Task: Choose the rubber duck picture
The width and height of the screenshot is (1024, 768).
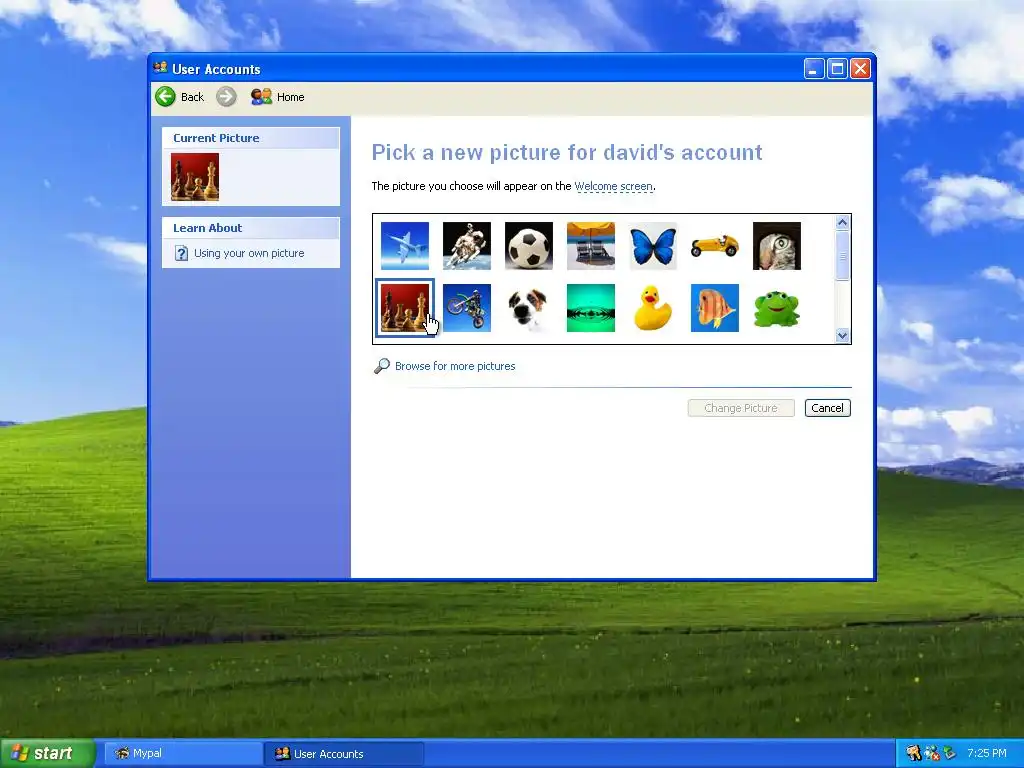Action: (x=653, y=308)
